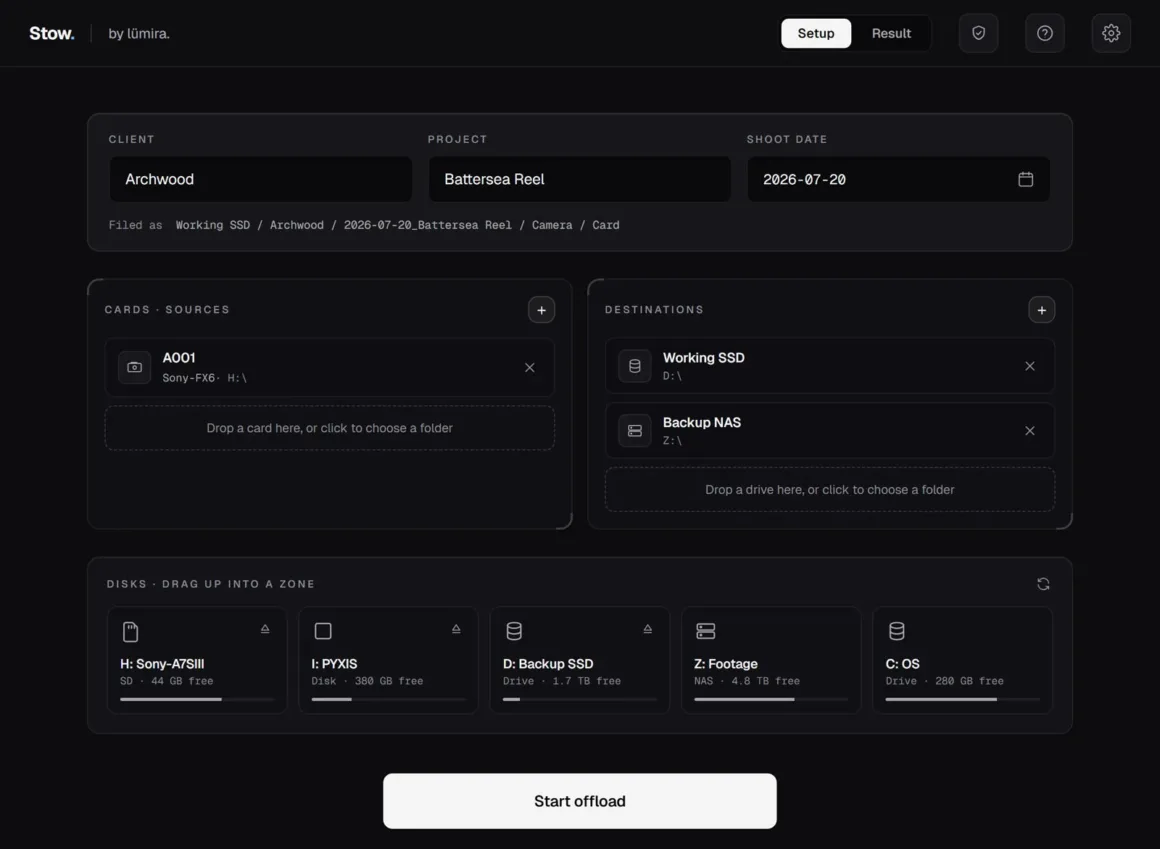The image size is (1160, 849).
Task: Click the 'Sony-FX6· H:\' subtitle
Action: tap(205, 378)
